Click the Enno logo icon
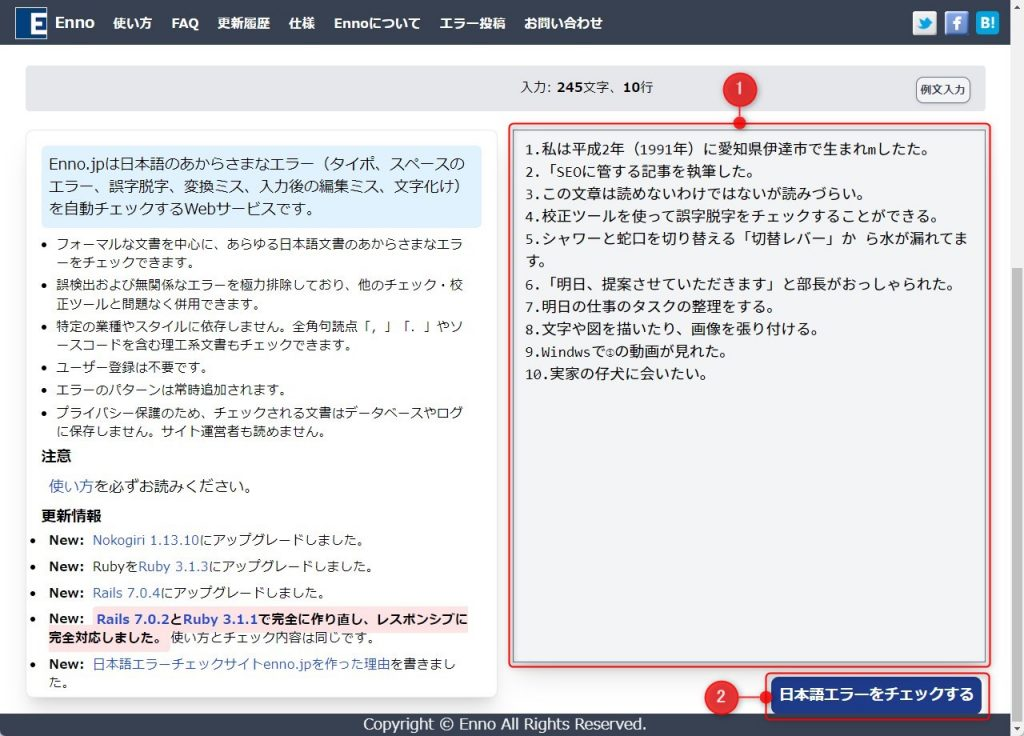This screenshot has height=736, width=1024. coord(31,23)
